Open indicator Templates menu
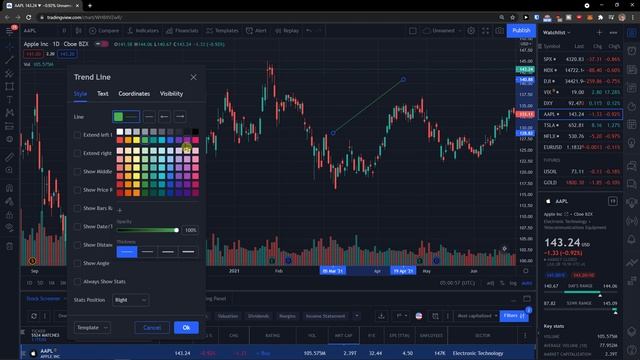 tap(222, 31)
